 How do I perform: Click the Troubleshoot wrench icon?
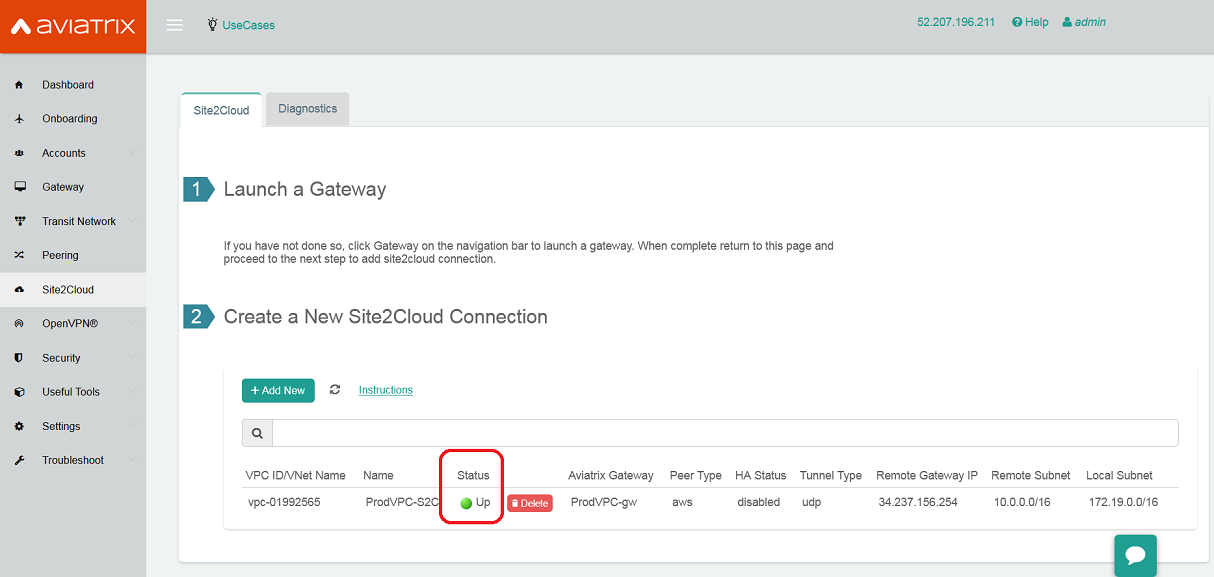pos(19,460)
